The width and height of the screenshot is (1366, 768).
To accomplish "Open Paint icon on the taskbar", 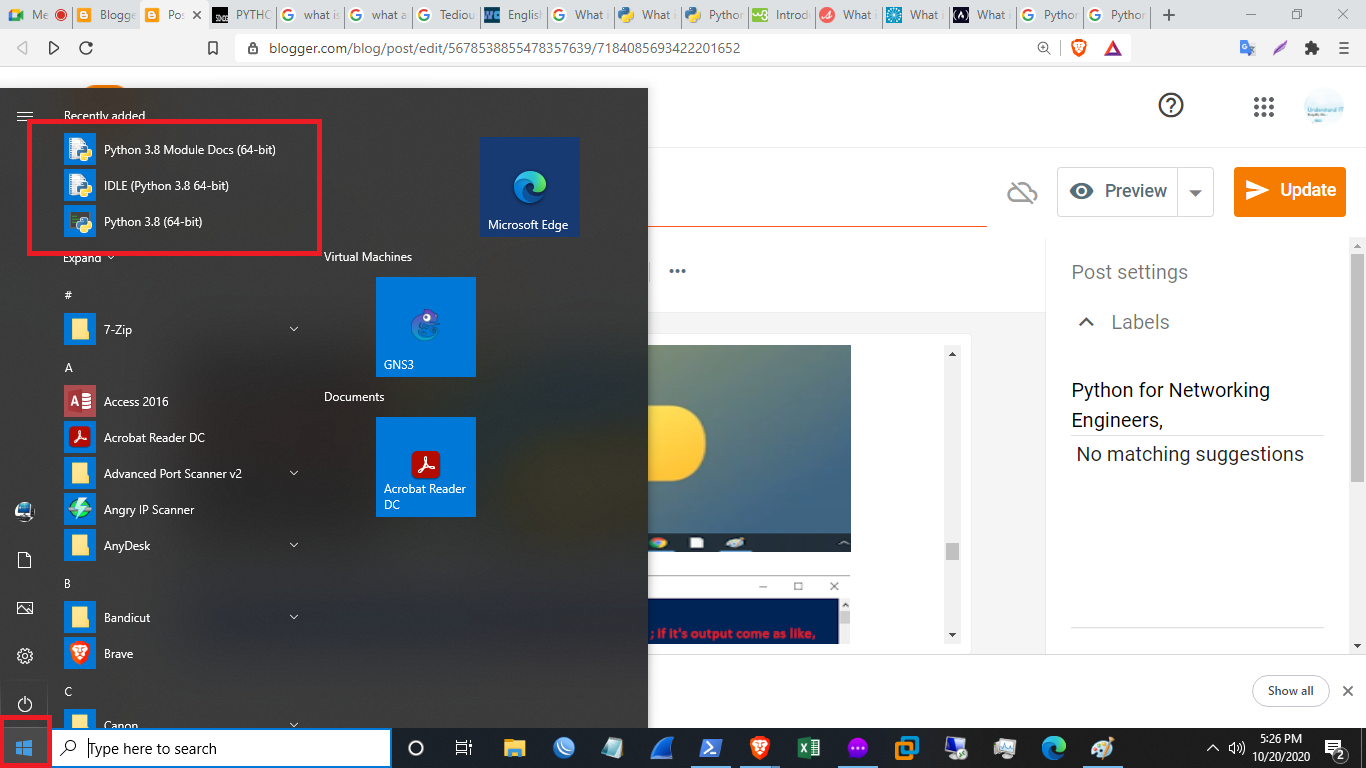I will tap(1103, 748).
